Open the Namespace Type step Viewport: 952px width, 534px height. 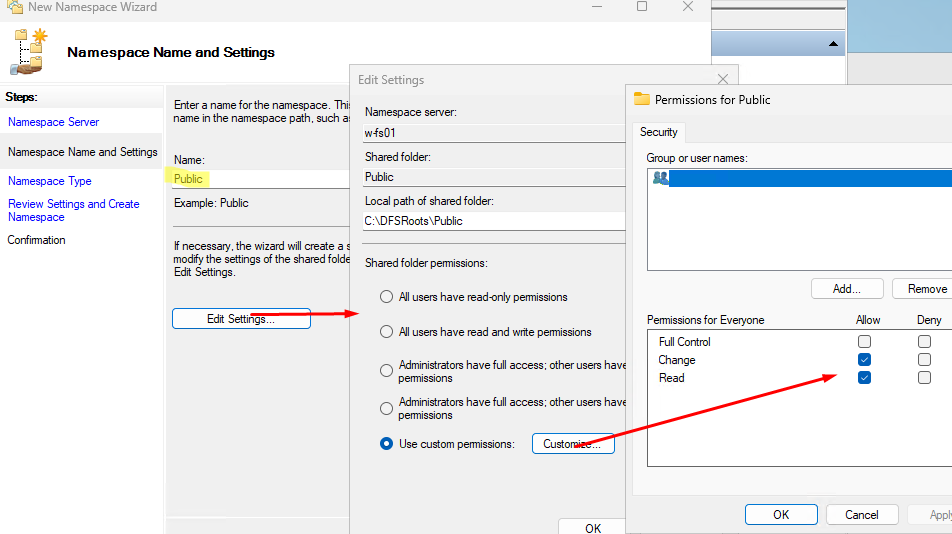(x=50, y=181)
